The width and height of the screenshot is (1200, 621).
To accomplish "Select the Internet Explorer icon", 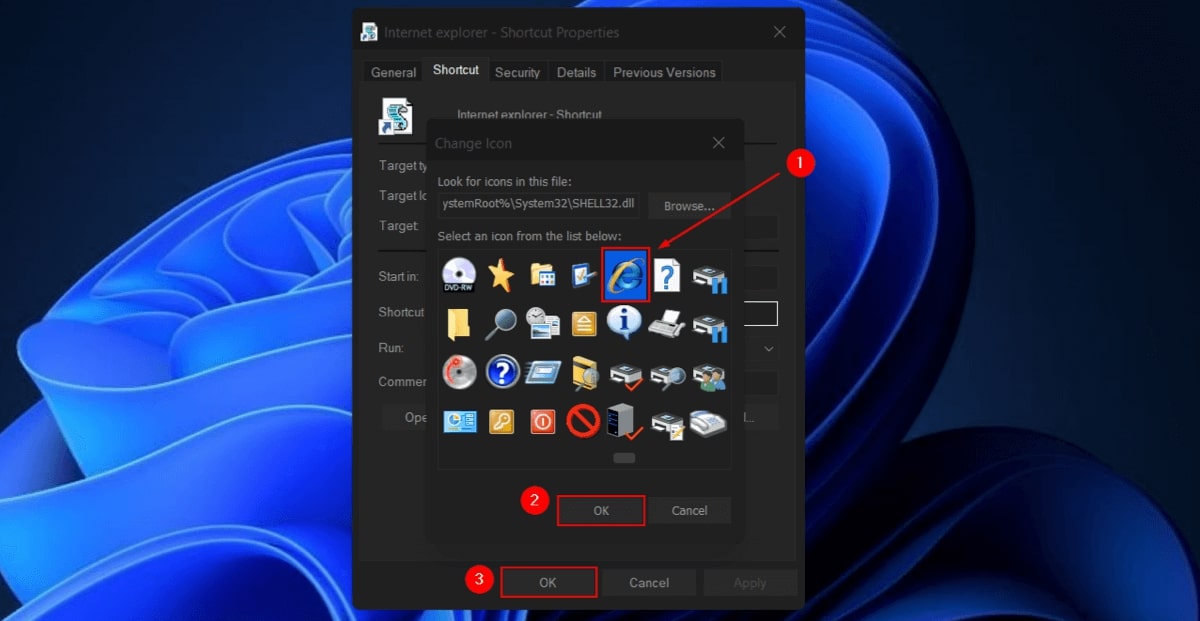I will point(626,276).
